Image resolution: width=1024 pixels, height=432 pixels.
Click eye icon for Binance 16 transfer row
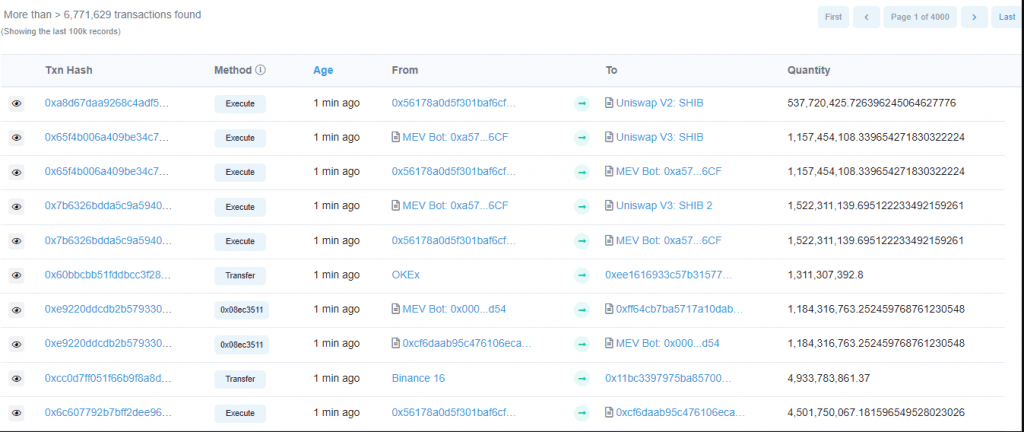[16, 379]
